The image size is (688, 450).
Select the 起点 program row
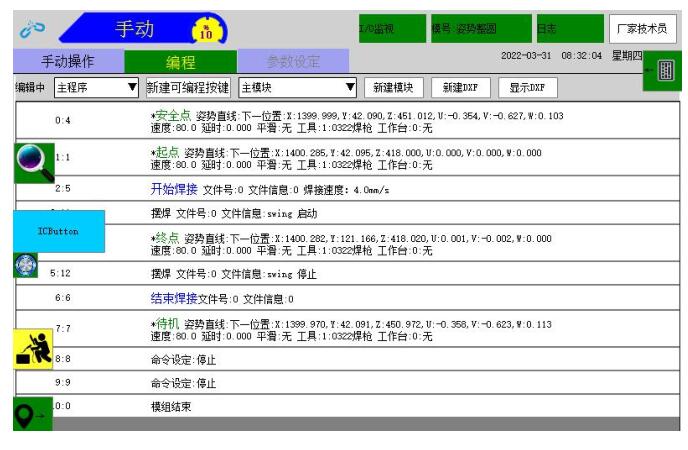pyautogui.click(x=348, y=157)
